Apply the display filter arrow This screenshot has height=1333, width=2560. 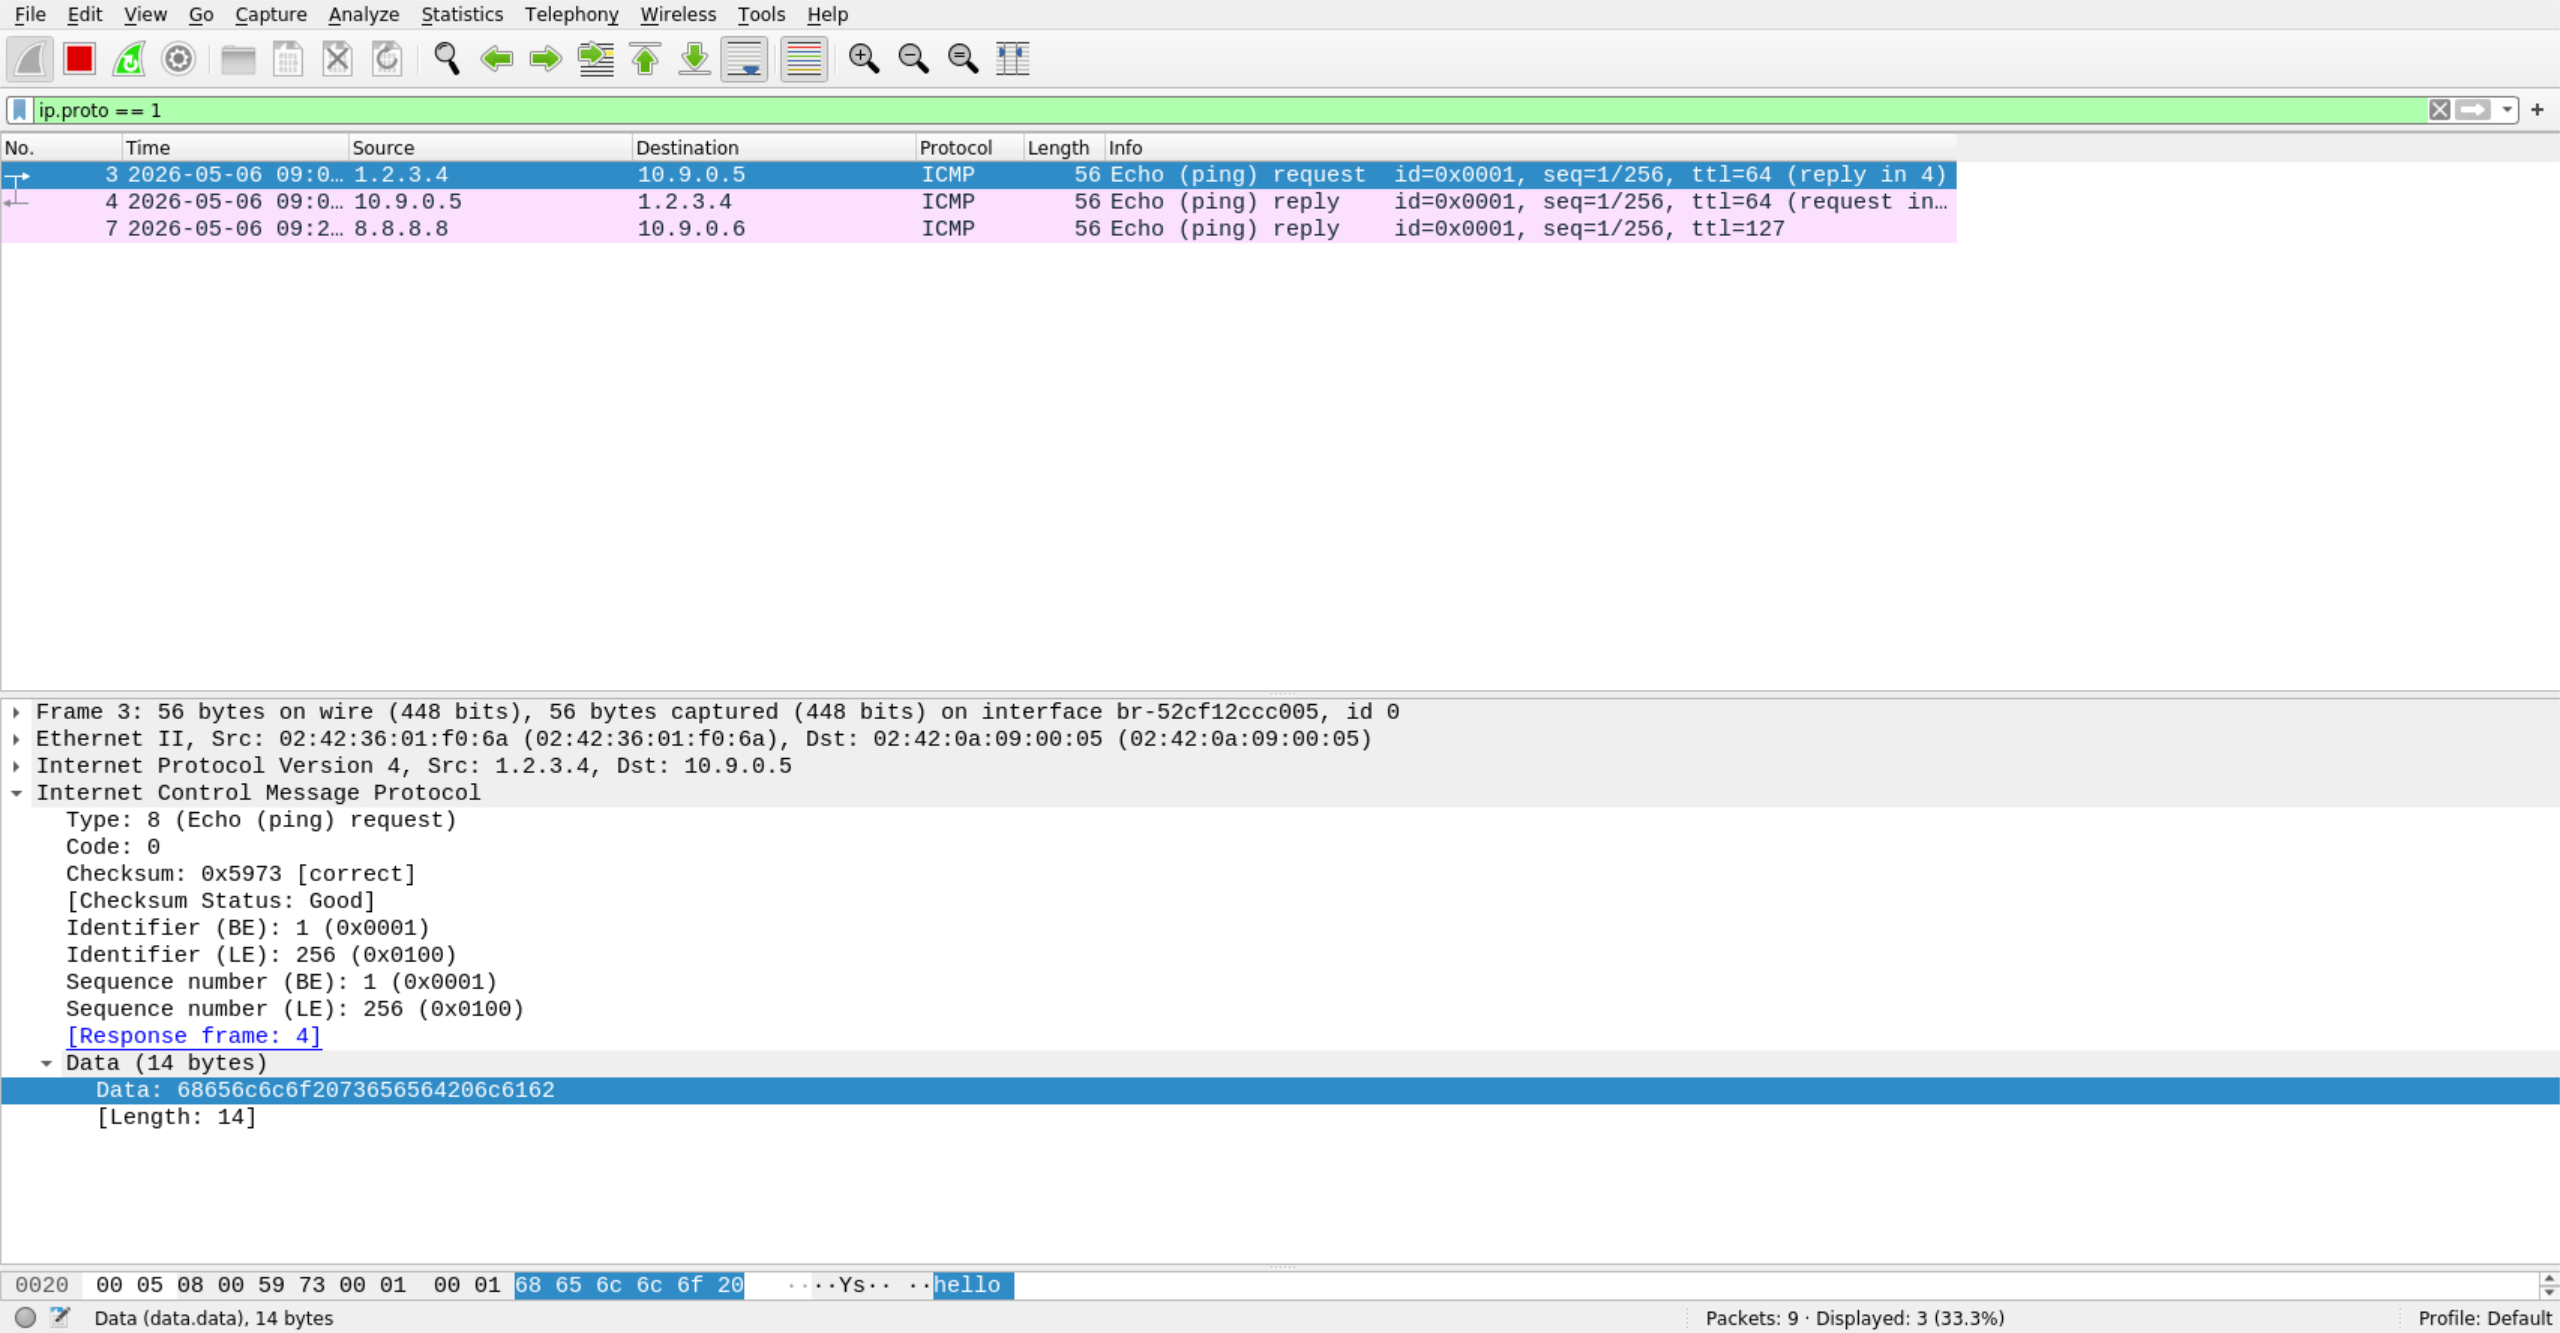pos(2473,110)
